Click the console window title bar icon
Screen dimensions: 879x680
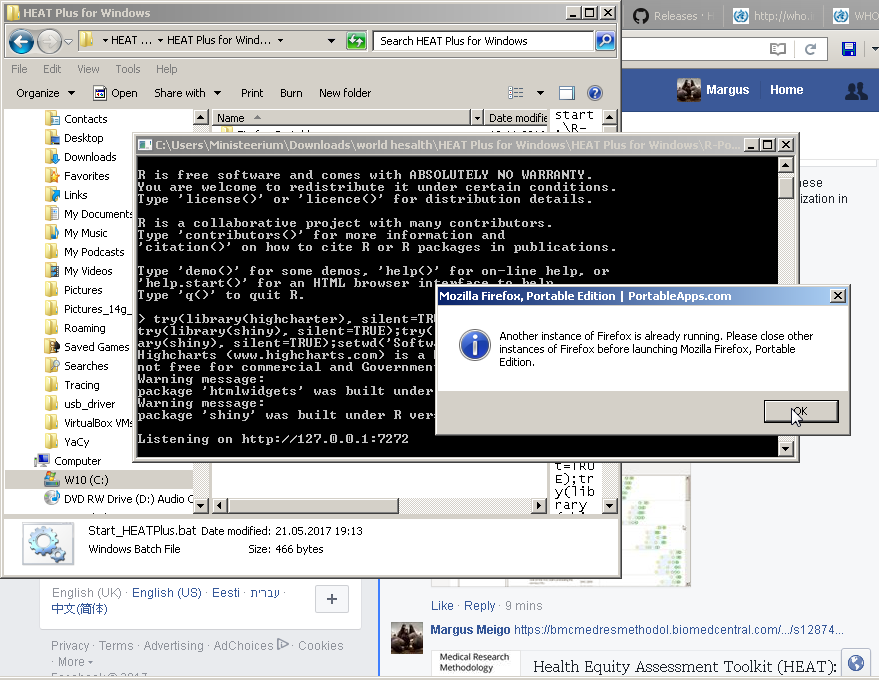coord(145,145)
